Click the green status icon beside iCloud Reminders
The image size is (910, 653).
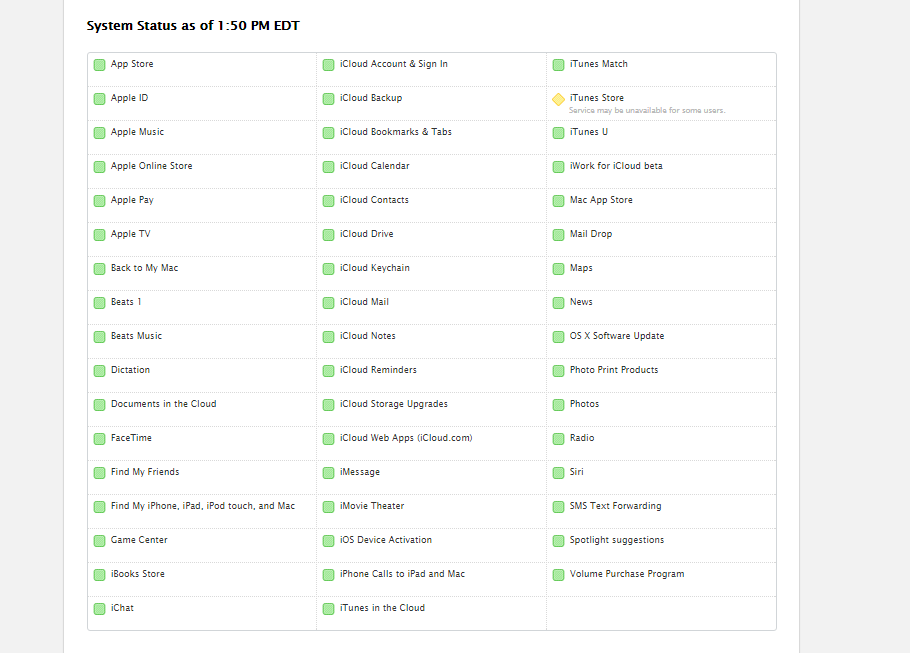point(328,370)
